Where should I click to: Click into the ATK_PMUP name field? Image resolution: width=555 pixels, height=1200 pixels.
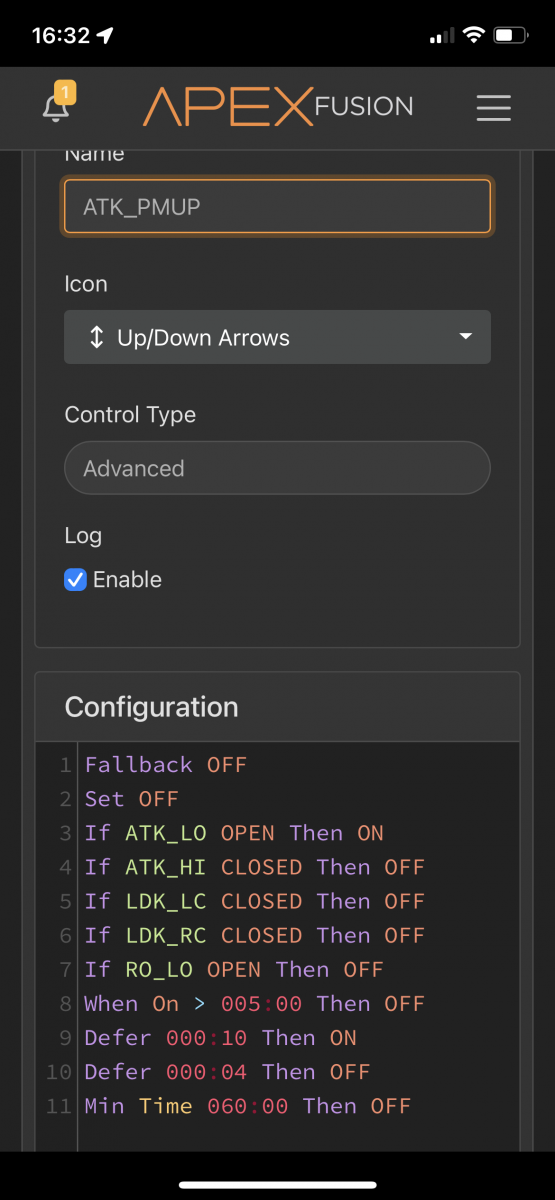[x=277, y=206]
